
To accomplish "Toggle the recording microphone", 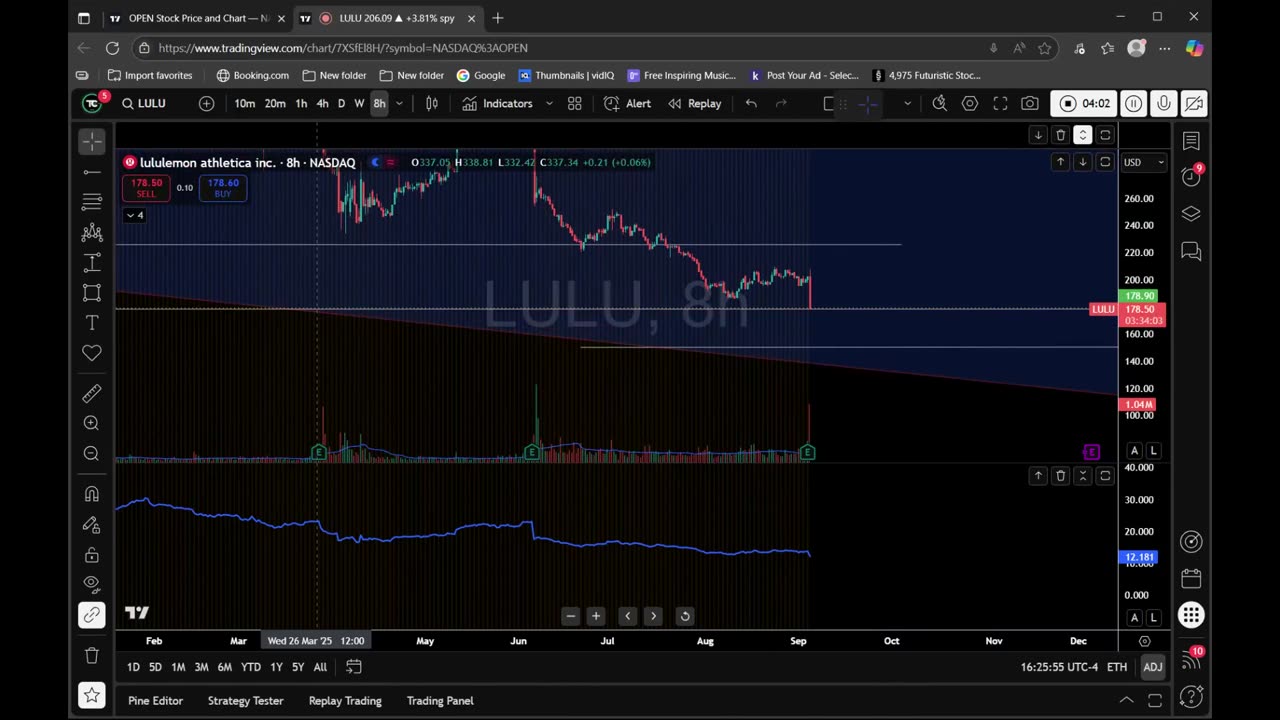I will click(x=1163, y=103).
